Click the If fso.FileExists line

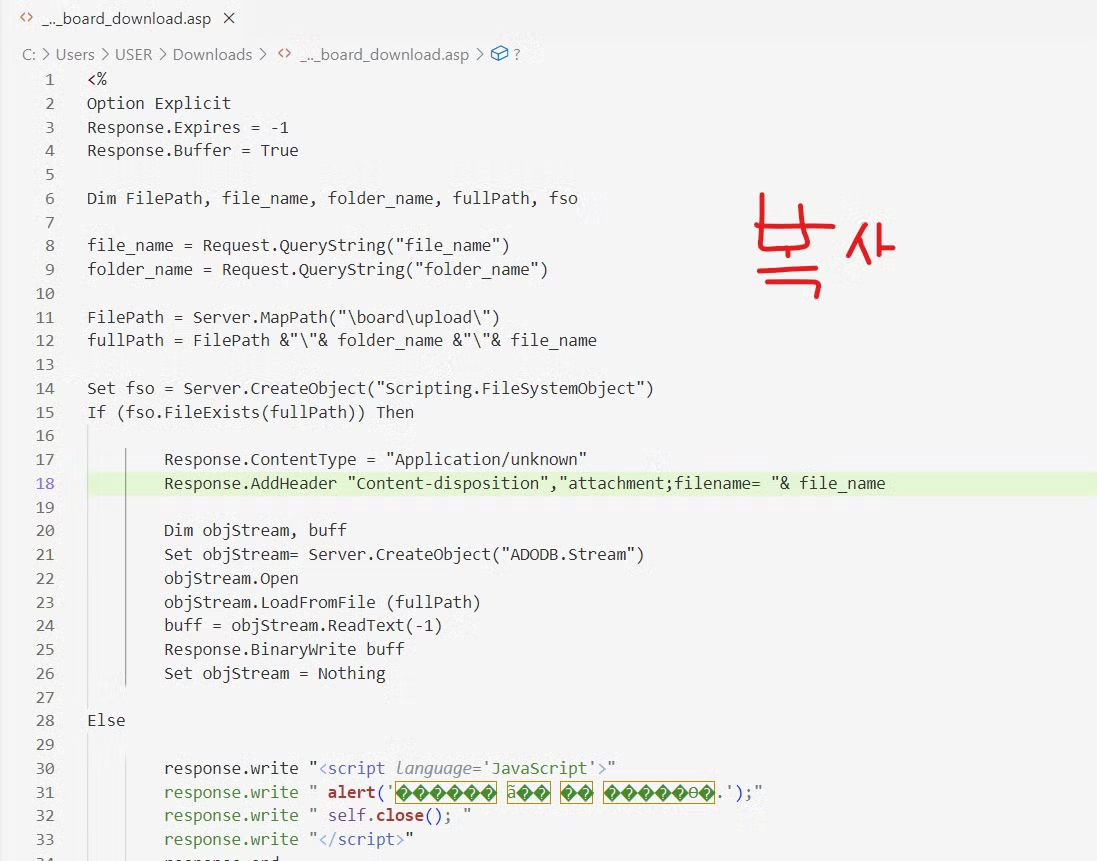[250, 412]
